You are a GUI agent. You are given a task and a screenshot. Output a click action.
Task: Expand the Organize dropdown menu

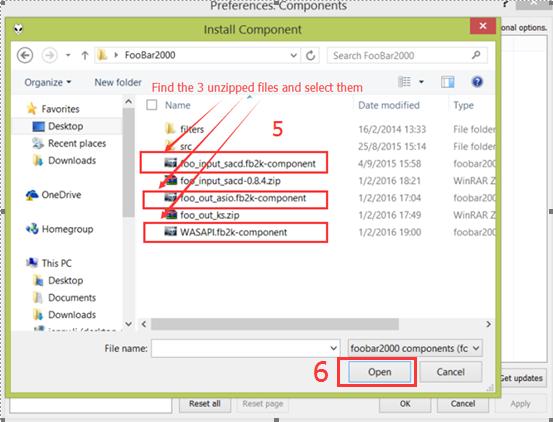tap(48, 82)
